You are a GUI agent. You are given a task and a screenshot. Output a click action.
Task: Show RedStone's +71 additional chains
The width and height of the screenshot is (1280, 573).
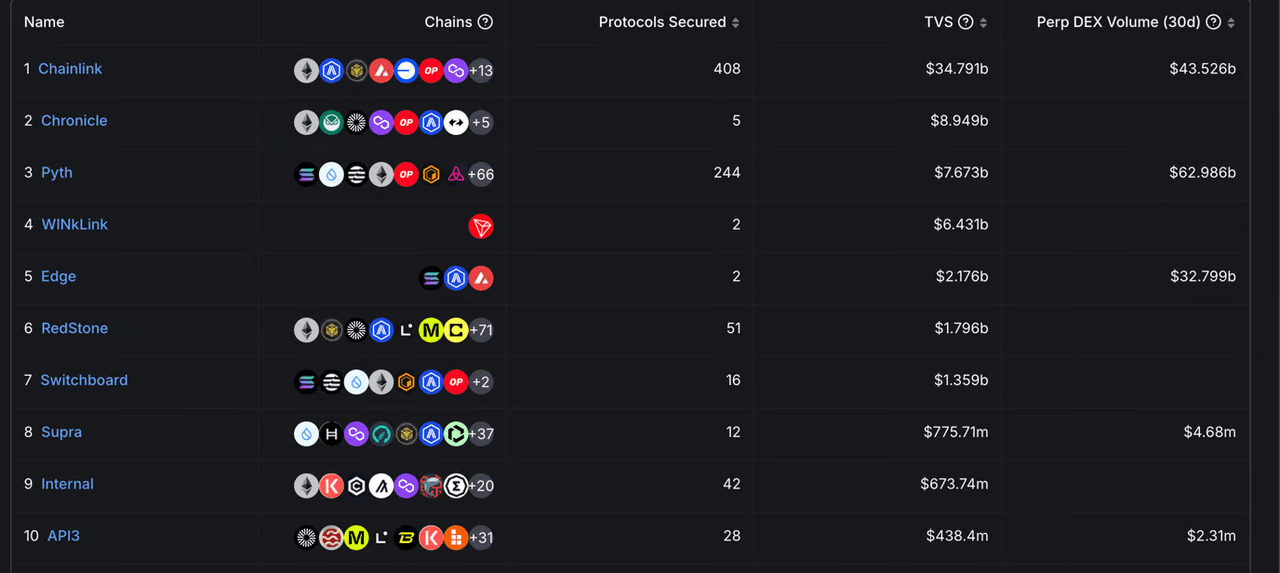481,330
